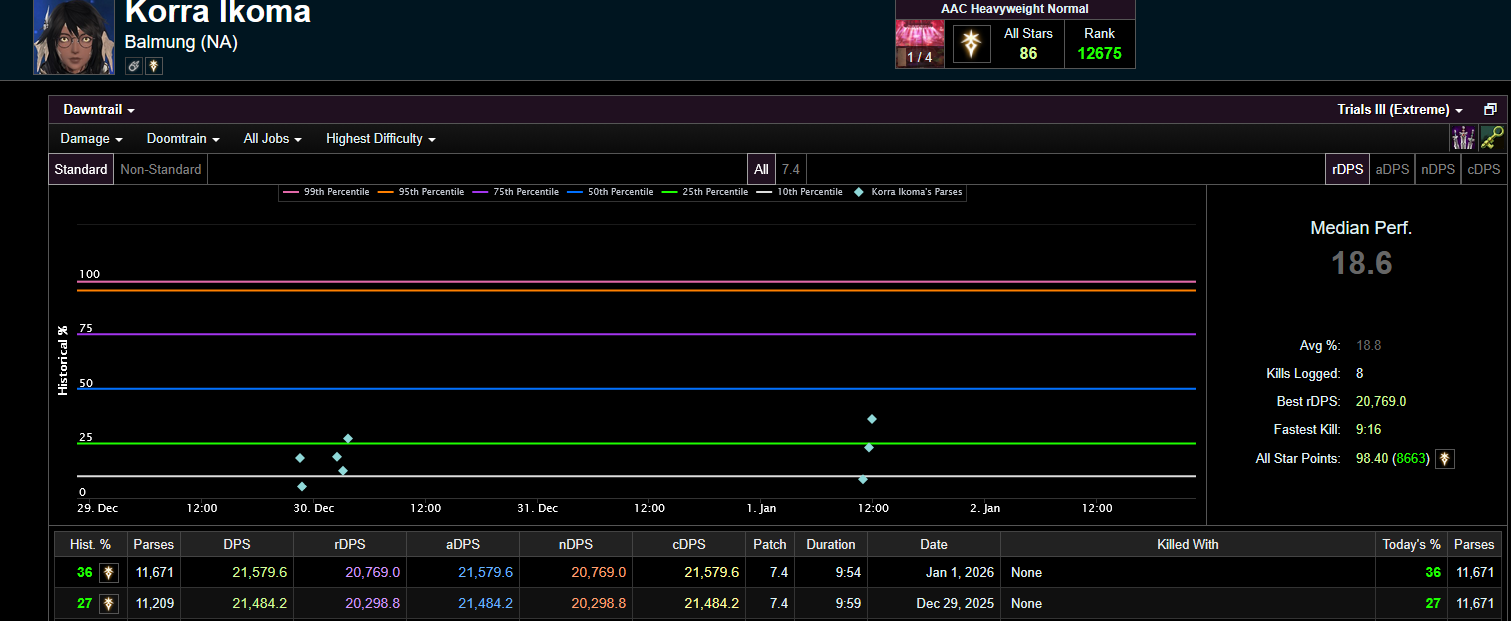Switch to the Non-Standard tab
Screen dimensions: 1511x621
point(161,169)
